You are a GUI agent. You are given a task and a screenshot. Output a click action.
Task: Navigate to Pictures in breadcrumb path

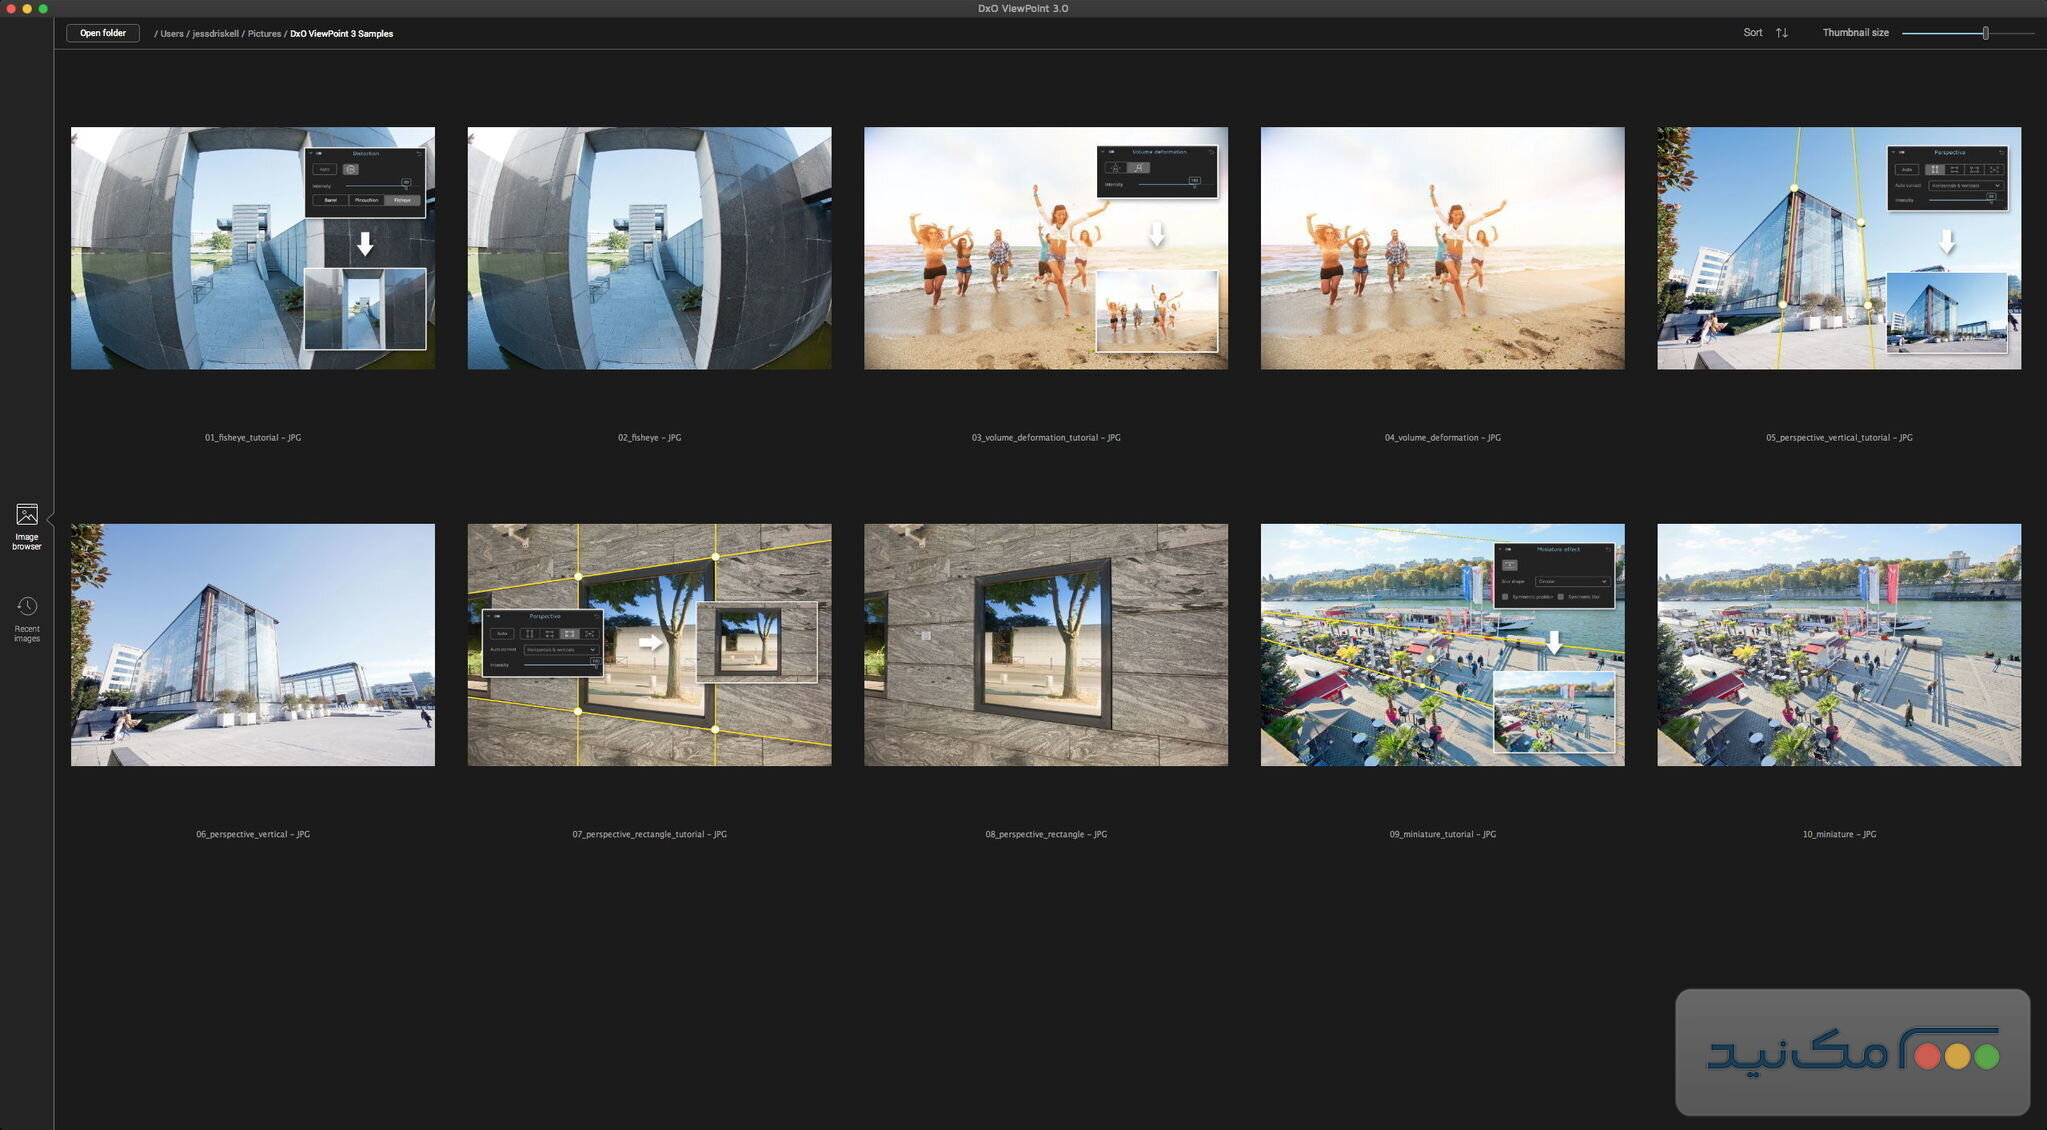click(x=264, y=34)
